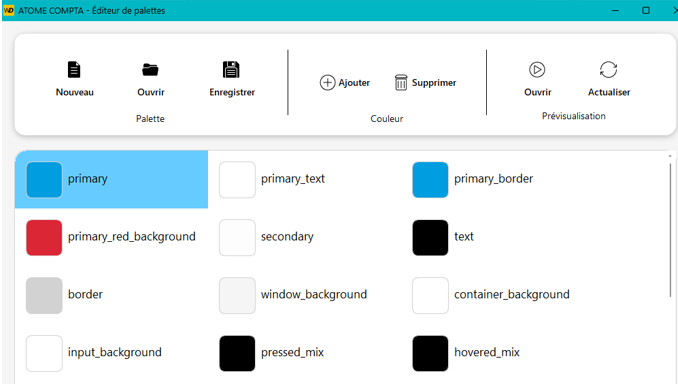Select the input_background color name
Image resolution: width=678 pixels, height=384 pixels.
pos(115,353)
